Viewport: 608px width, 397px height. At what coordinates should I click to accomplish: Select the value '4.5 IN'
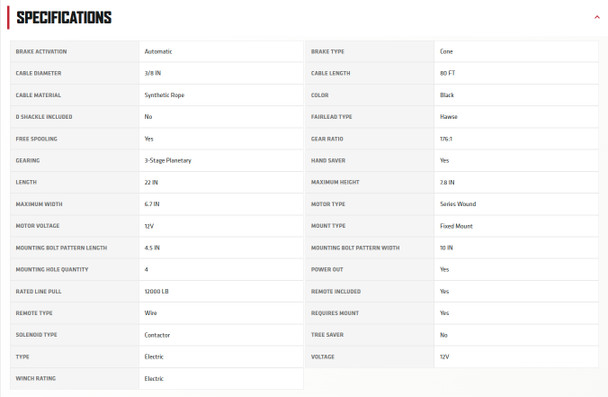pyautogui.click(x=152, y=248)
